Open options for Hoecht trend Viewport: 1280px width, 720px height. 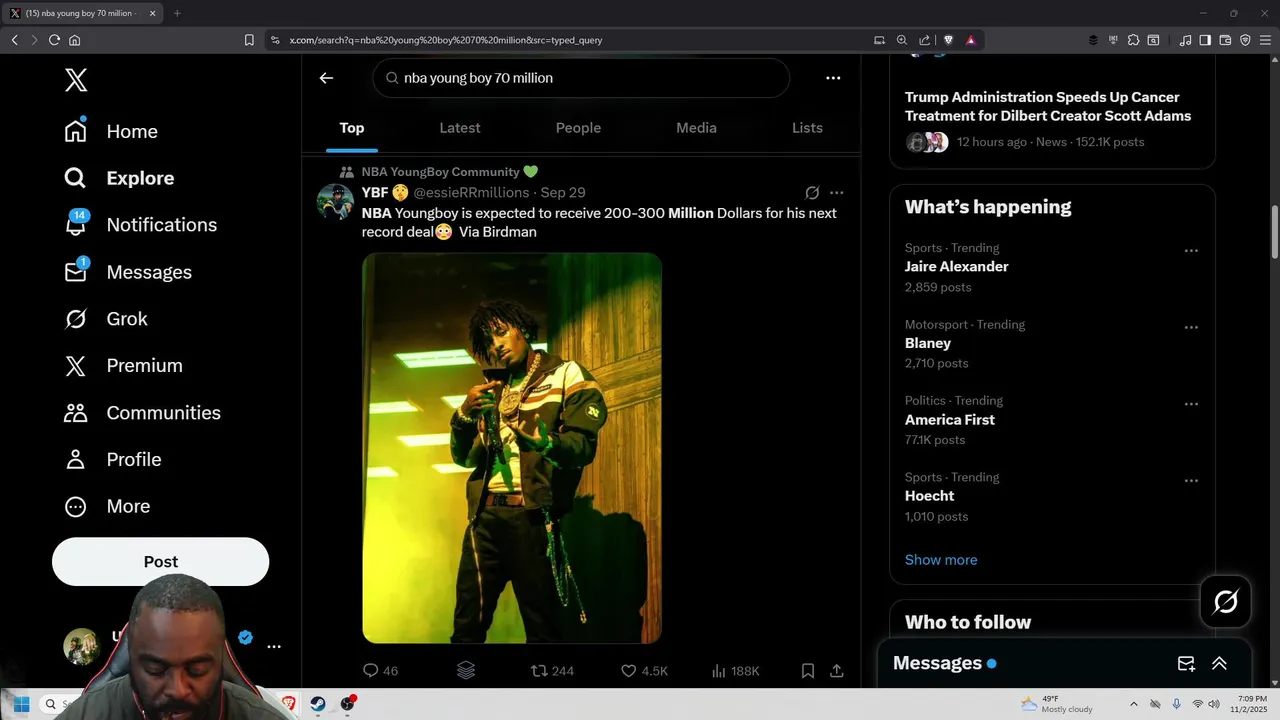pos(1191,481)
